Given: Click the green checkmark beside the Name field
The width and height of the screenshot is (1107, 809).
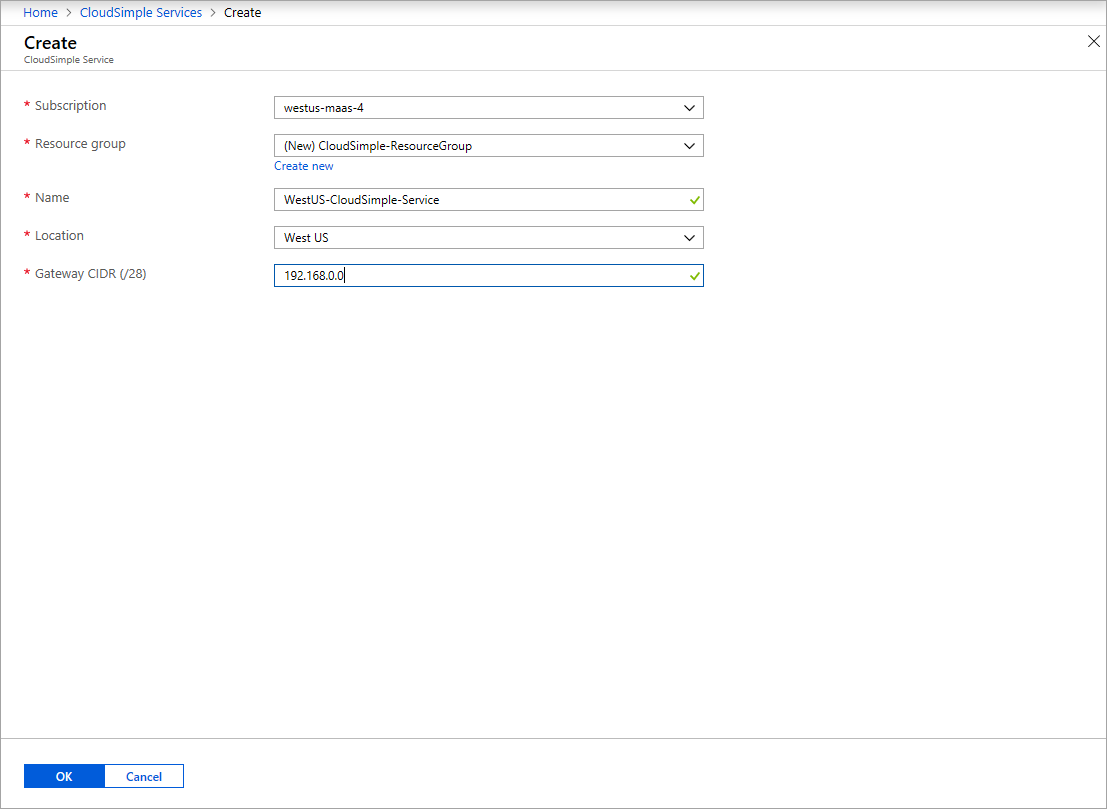Looking at the screenshot, I should point(693,199).
